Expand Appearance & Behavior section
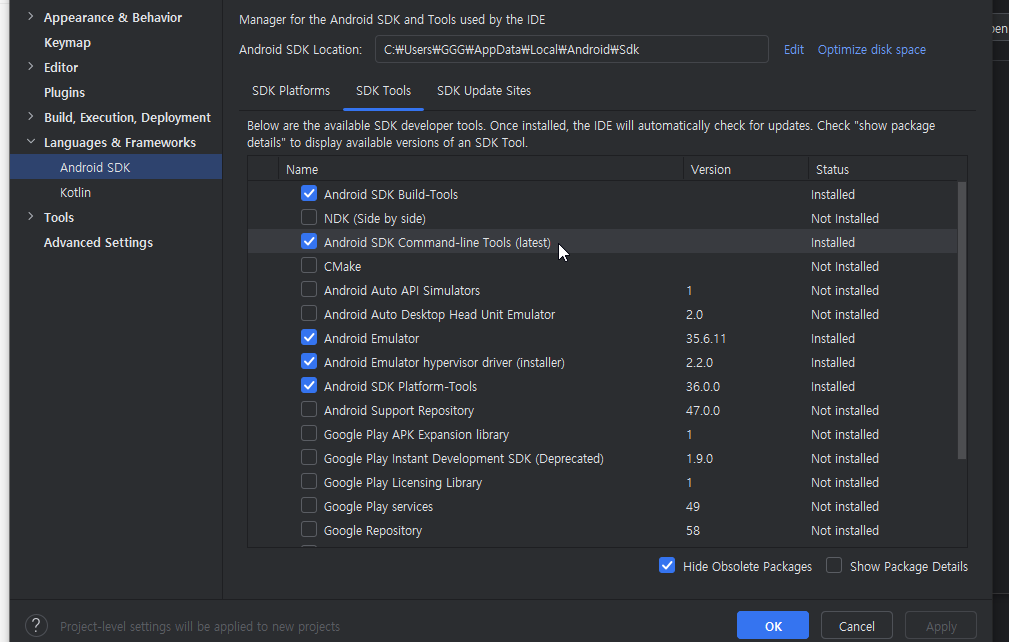This screenshot has height=642, width=1009. [x=30, y=17]
